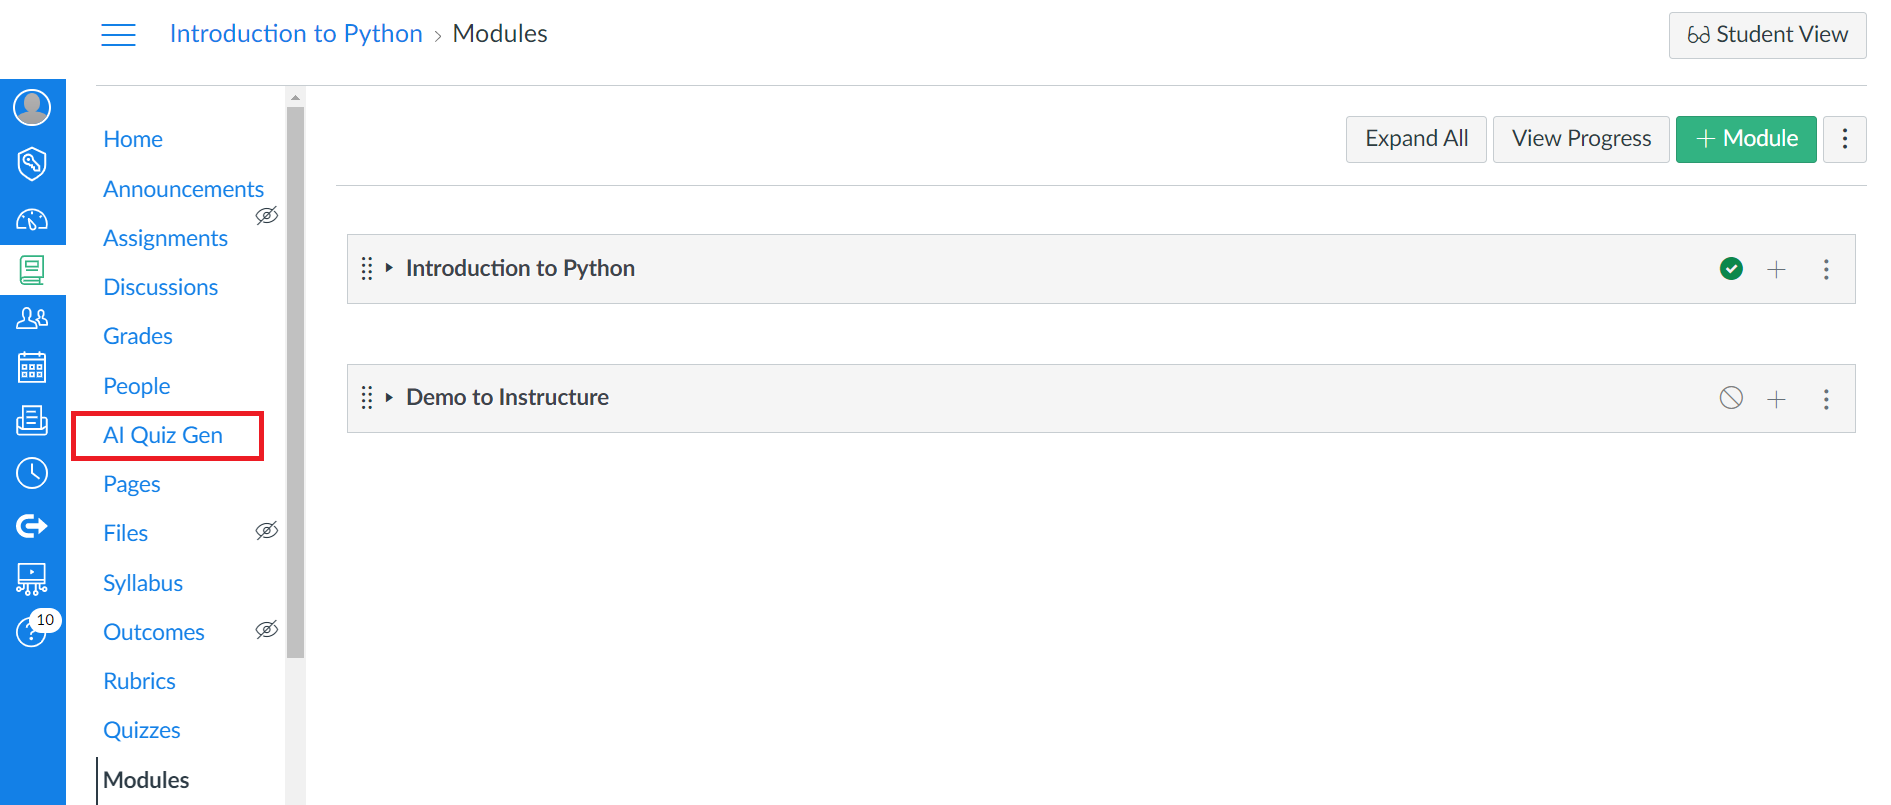Open Quizzes in course navigation
Viewport: 1891px width, 805px height.
coord(142,730)
